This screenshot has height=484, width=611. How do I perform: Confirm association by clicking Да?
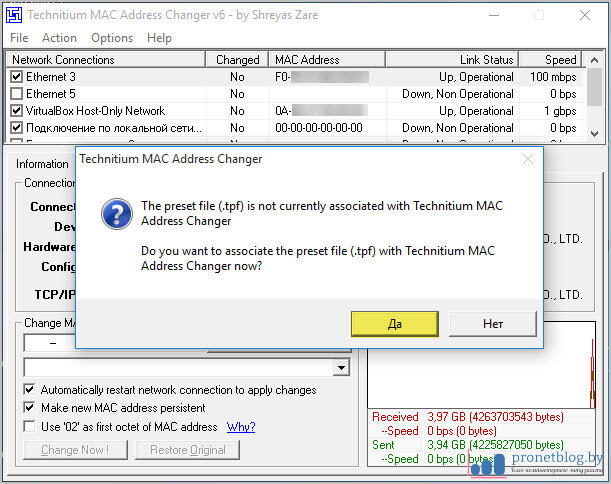click(x=395, y=324)
